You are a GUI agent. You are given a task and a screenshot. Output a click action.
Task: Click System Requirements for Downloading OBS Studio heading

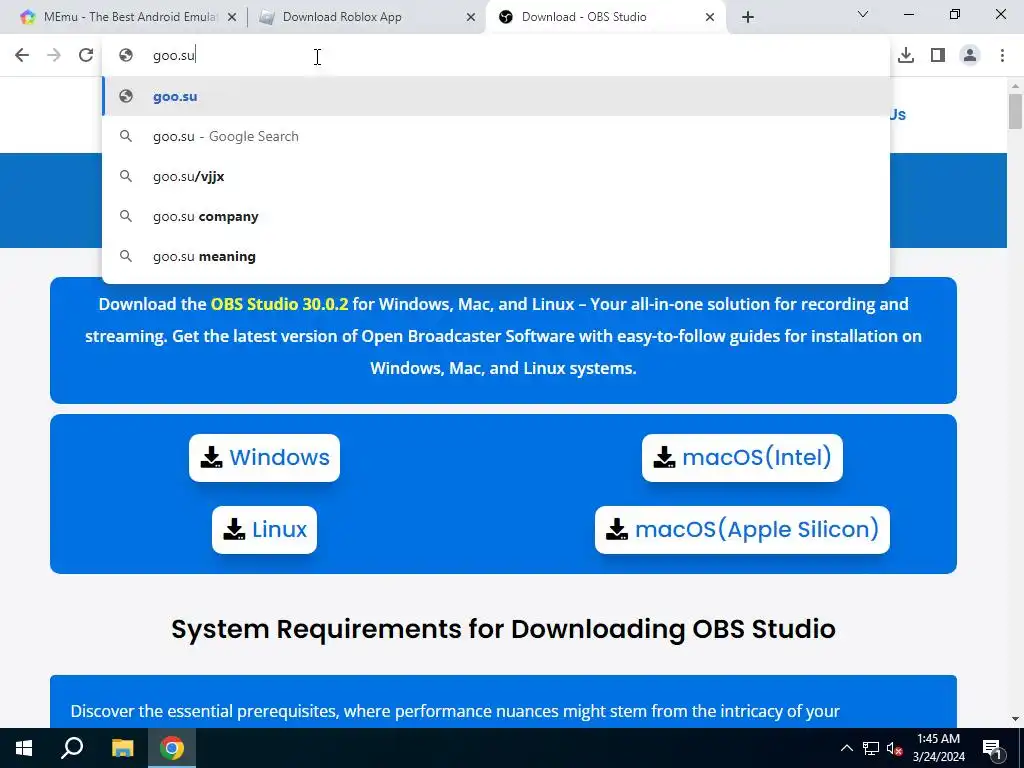click(x=504, y=629)
